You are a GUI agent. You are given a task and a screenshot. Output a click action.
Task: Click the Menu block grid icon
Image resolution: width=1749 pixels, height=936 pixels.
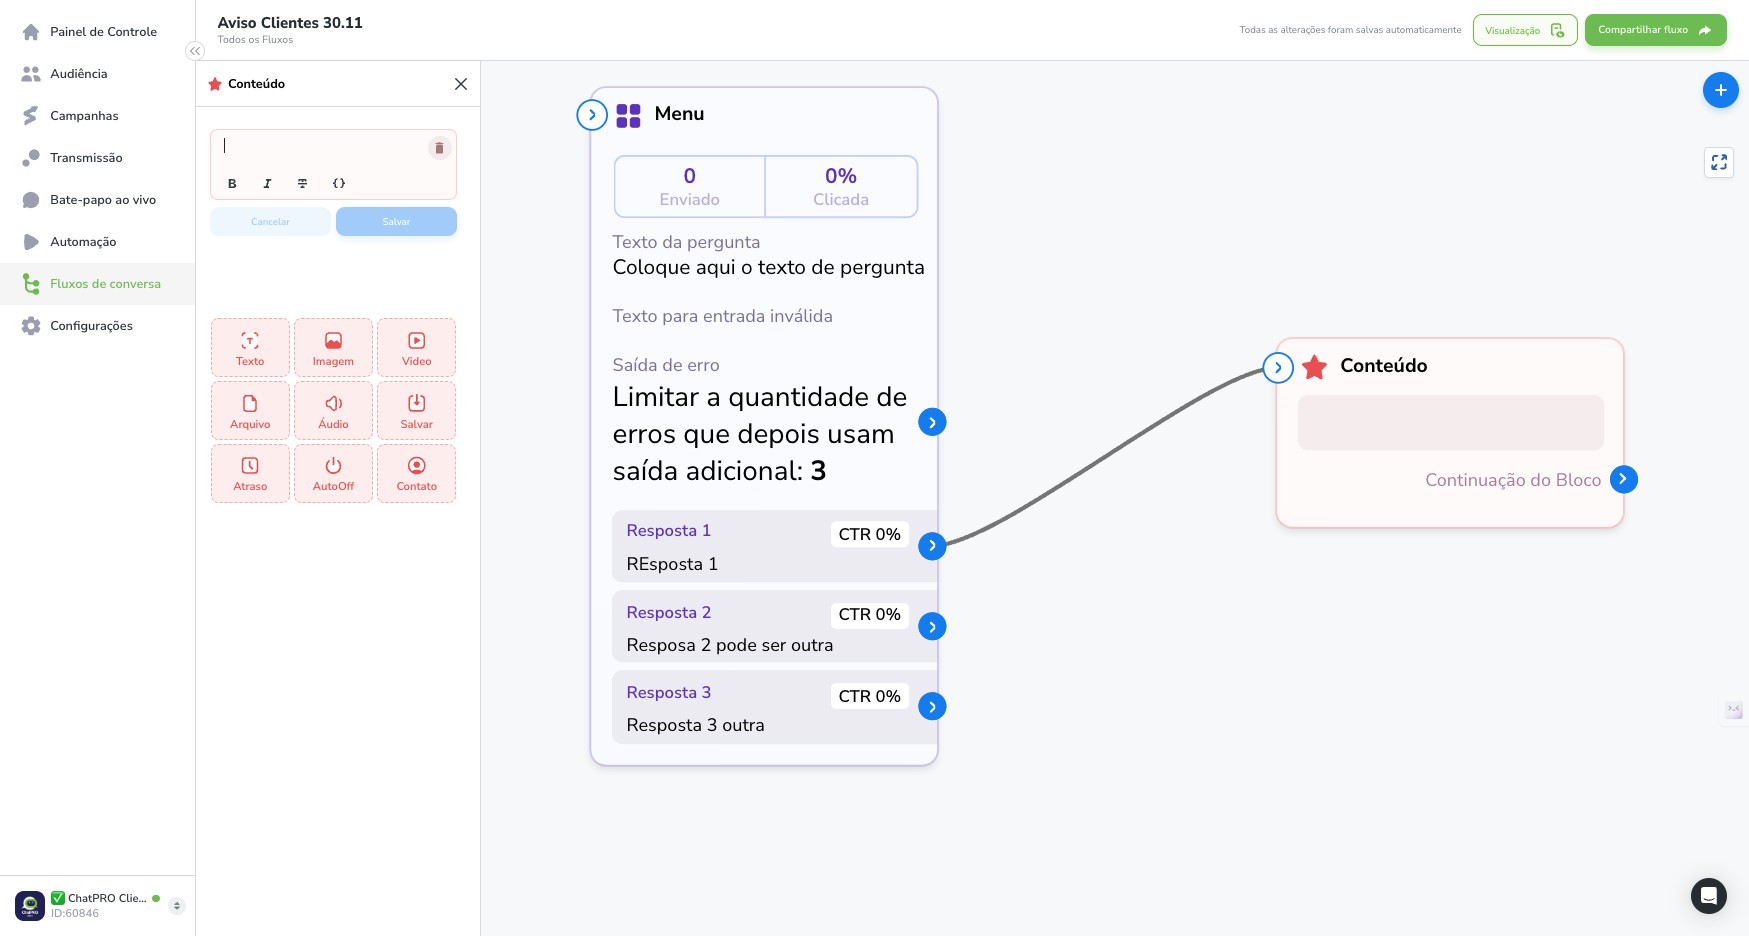(628, 116)
